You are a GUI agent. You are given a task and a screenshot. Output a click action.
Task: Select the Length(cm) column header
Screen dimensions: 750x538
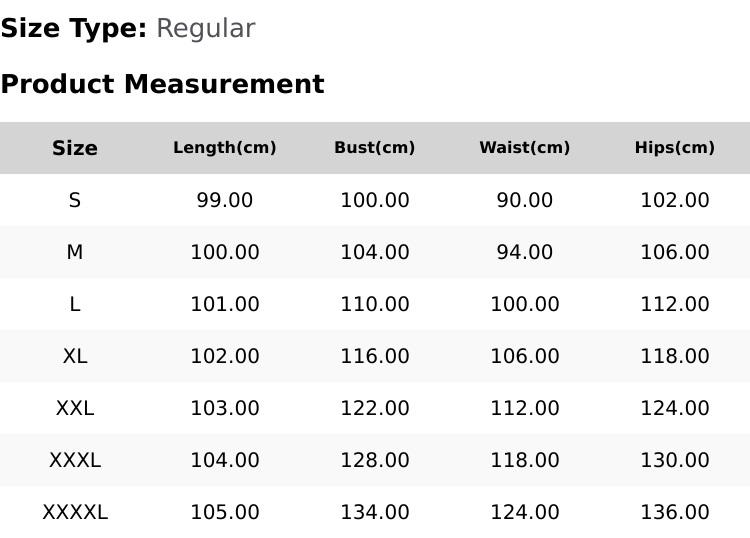[x=225, y=148]
